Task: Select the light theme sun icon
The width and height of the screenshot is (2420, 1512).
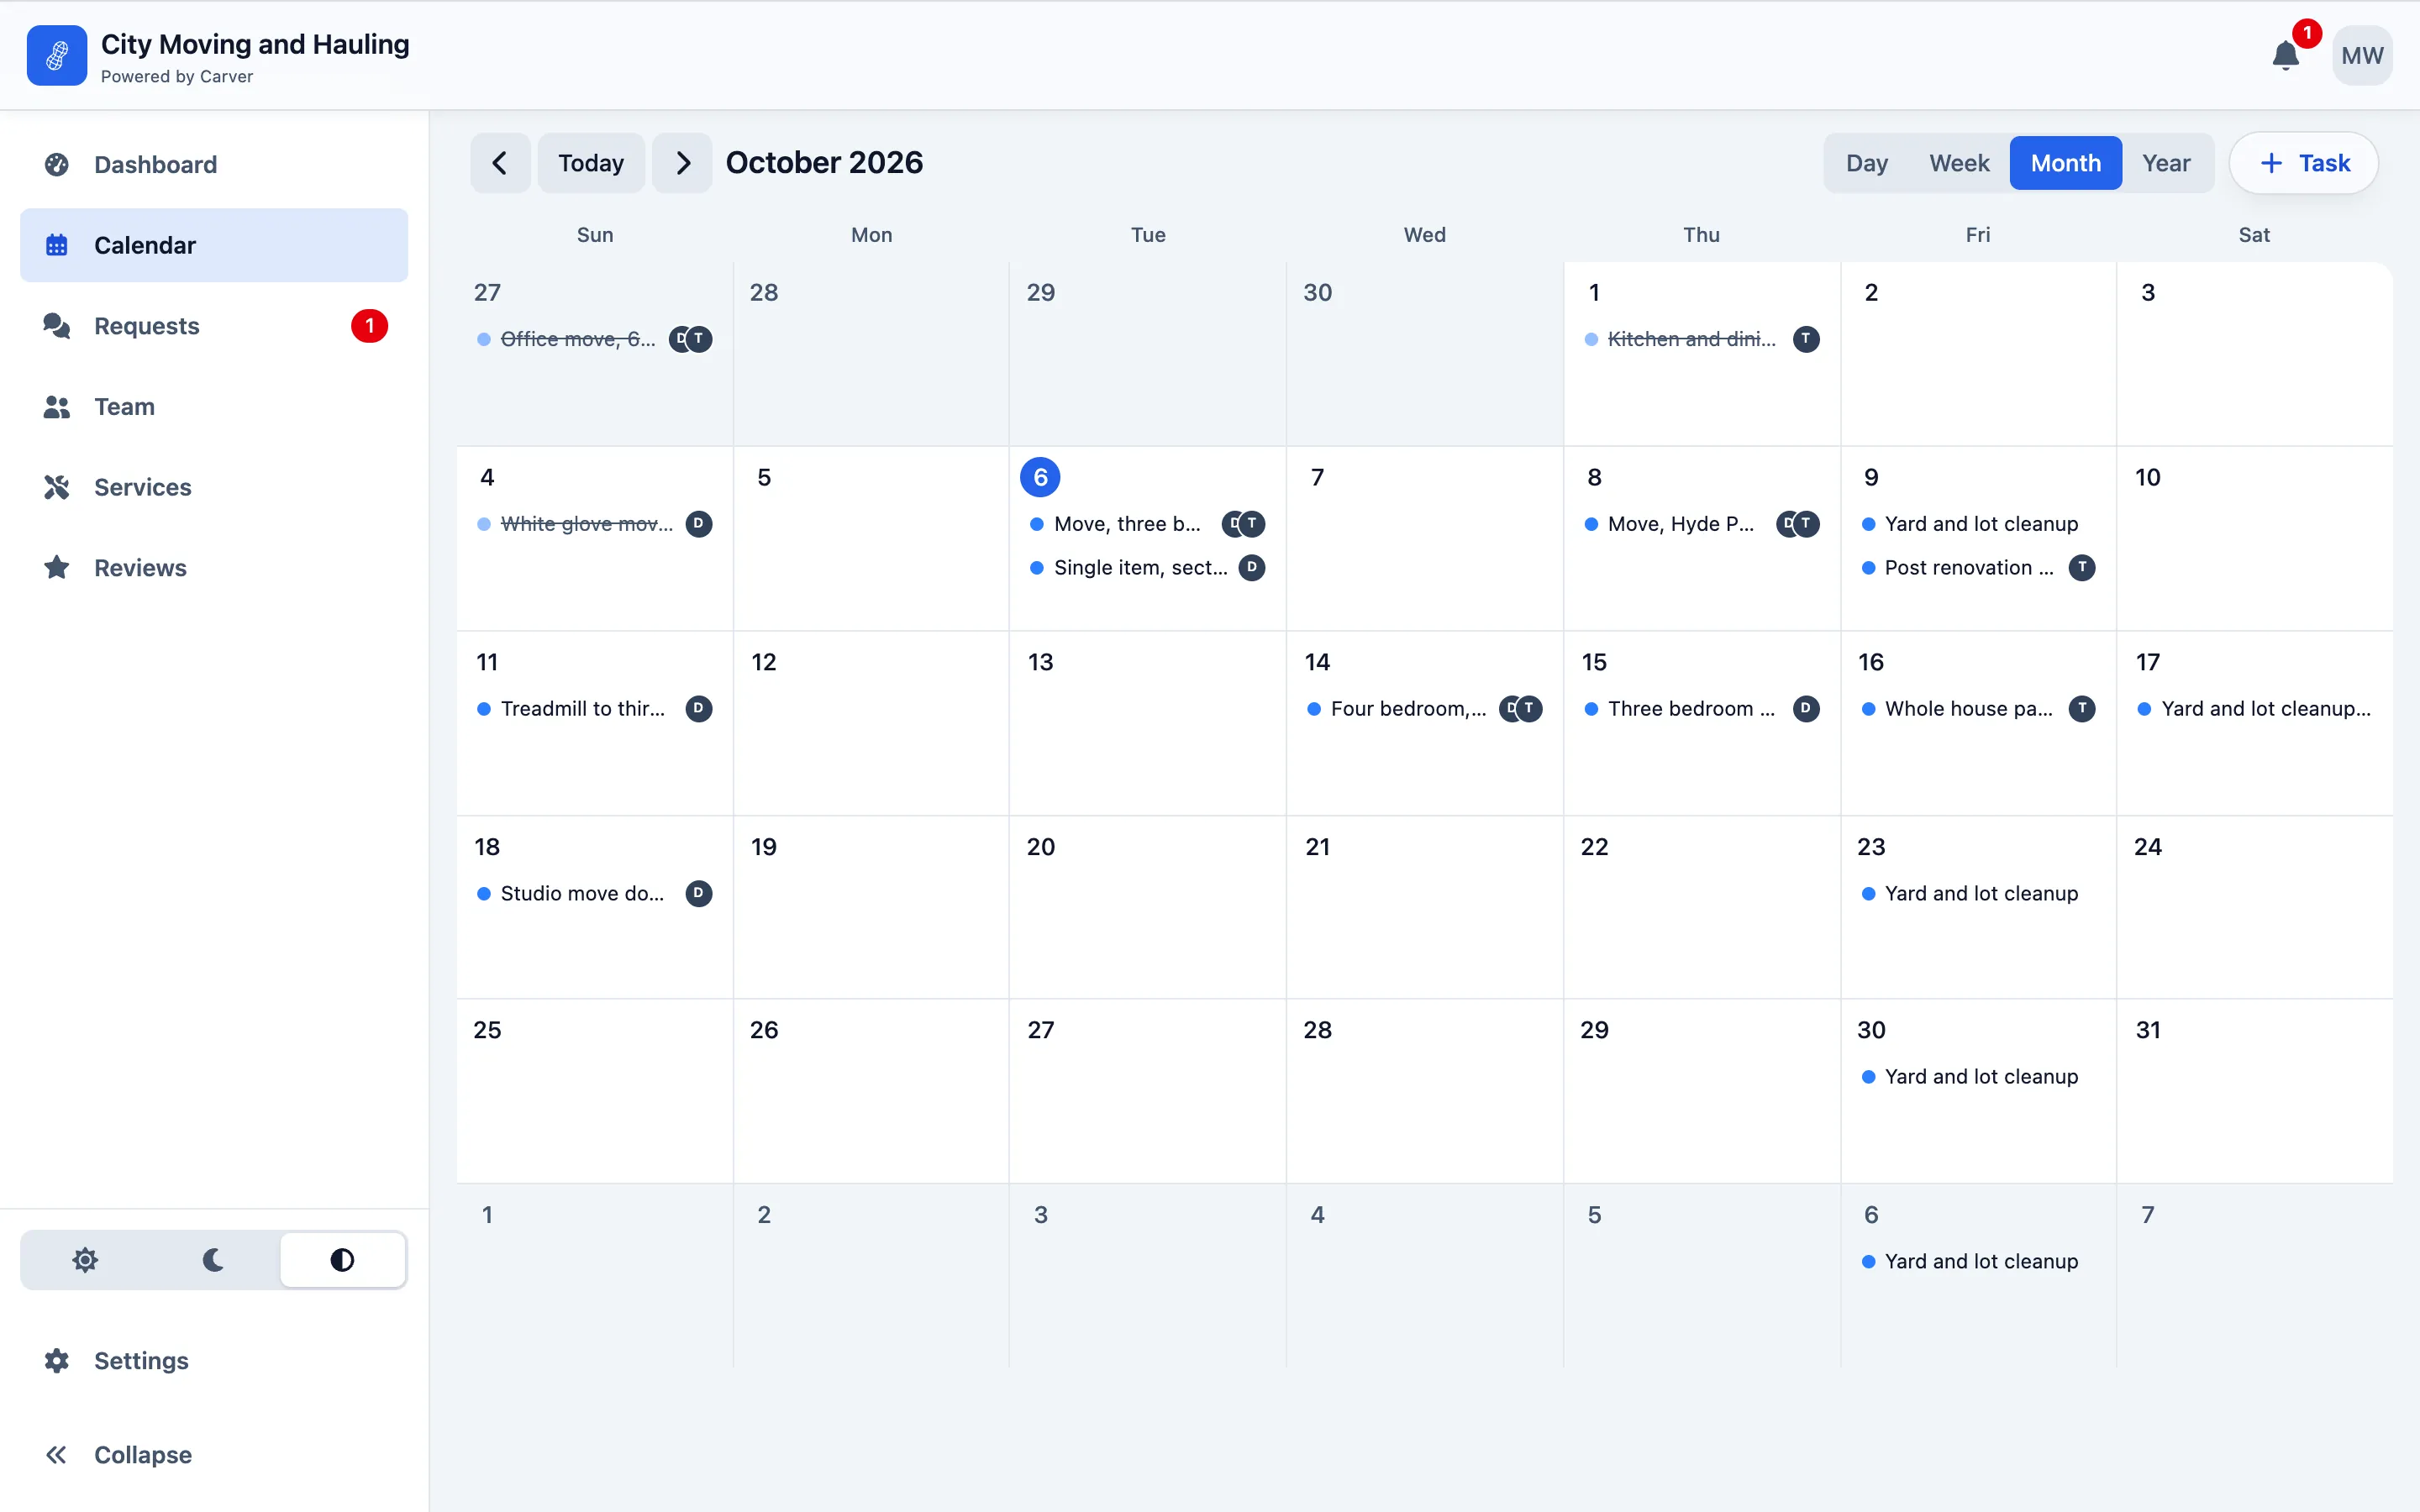Action: [85, 1260]
